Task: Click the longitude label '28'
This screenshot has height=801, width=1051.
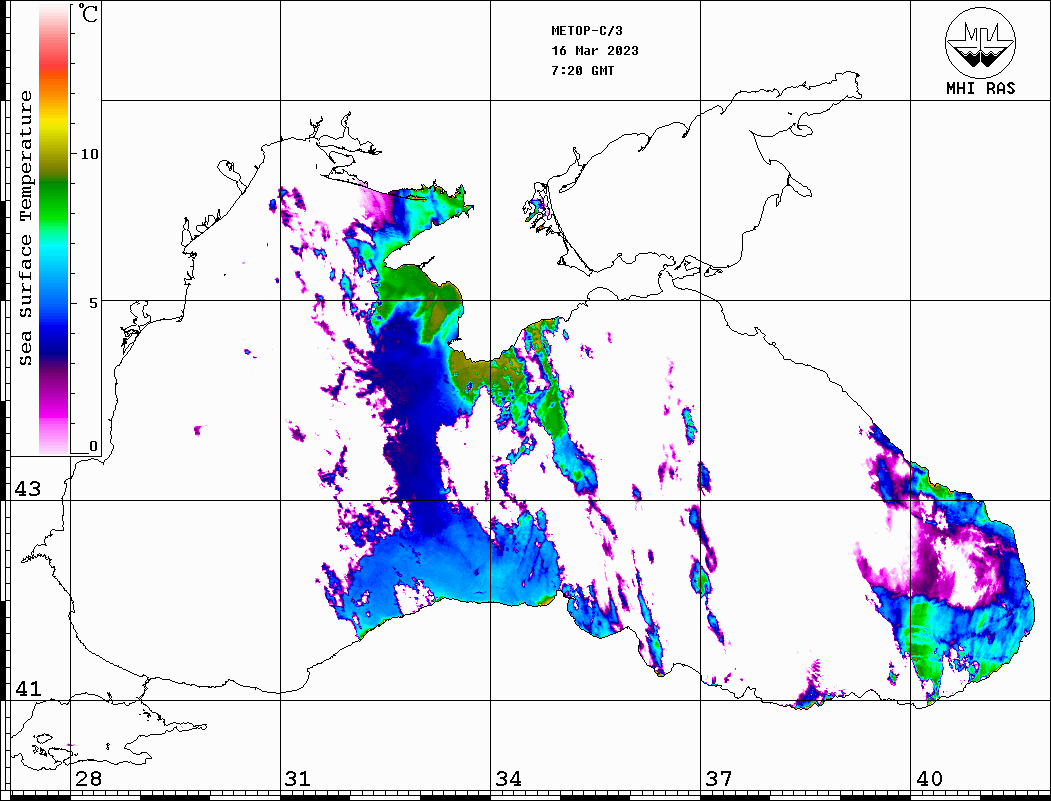Action: pos(88,778)
